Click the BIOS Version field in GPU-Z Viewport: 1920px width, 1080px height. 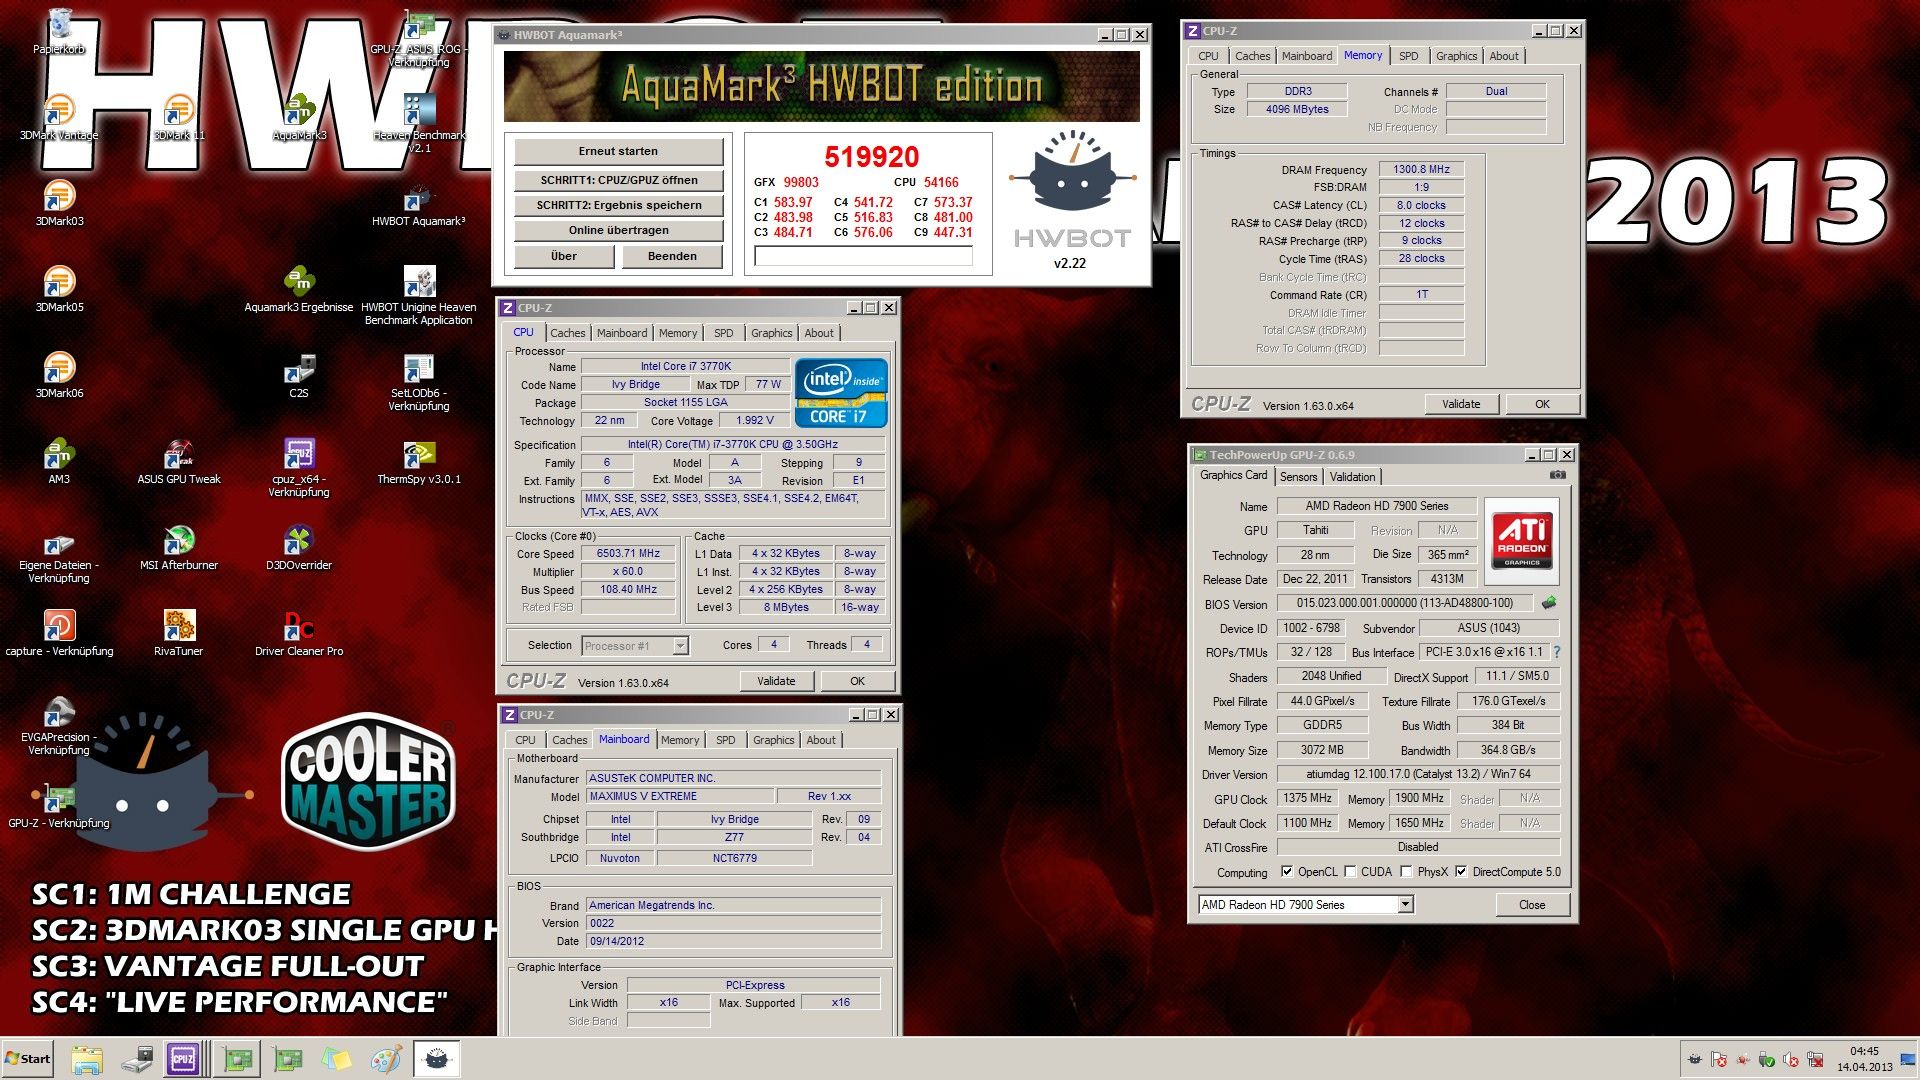[x=1404, y=603]
